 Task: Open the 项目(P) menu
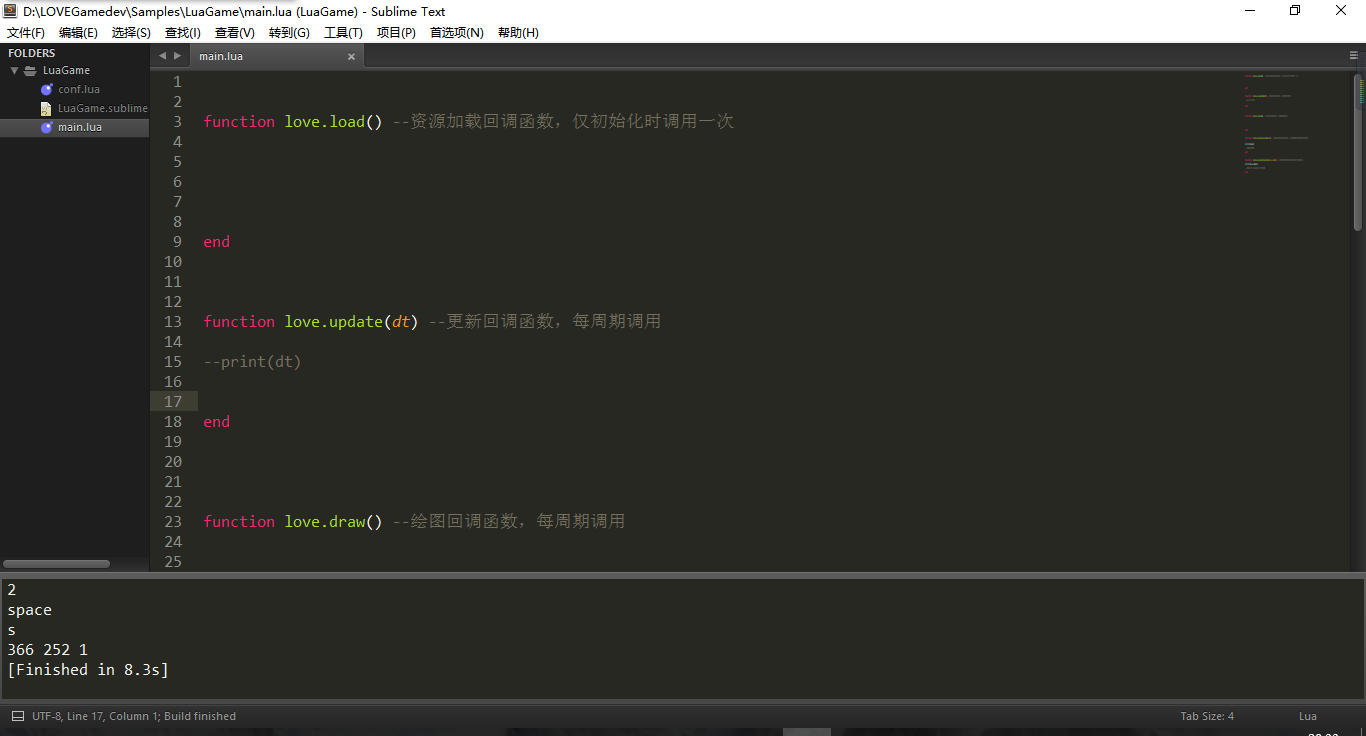pos(396,33)
